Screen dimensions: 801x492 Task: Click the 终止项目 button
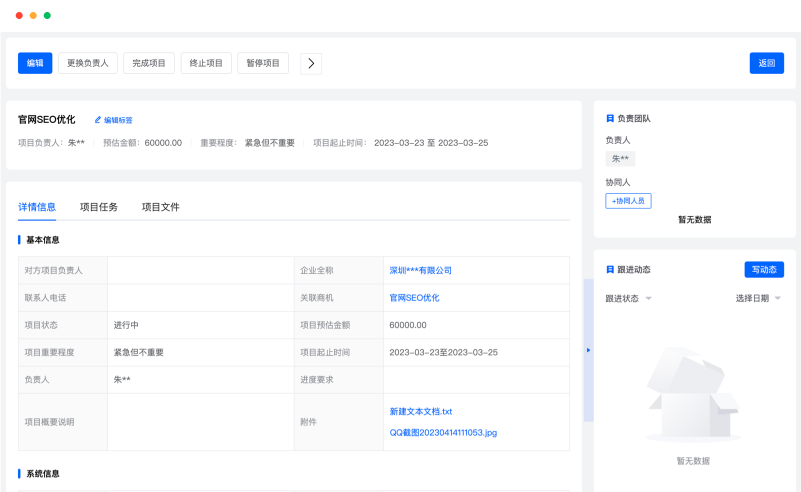pyautogui.click(x=206, y=63)
